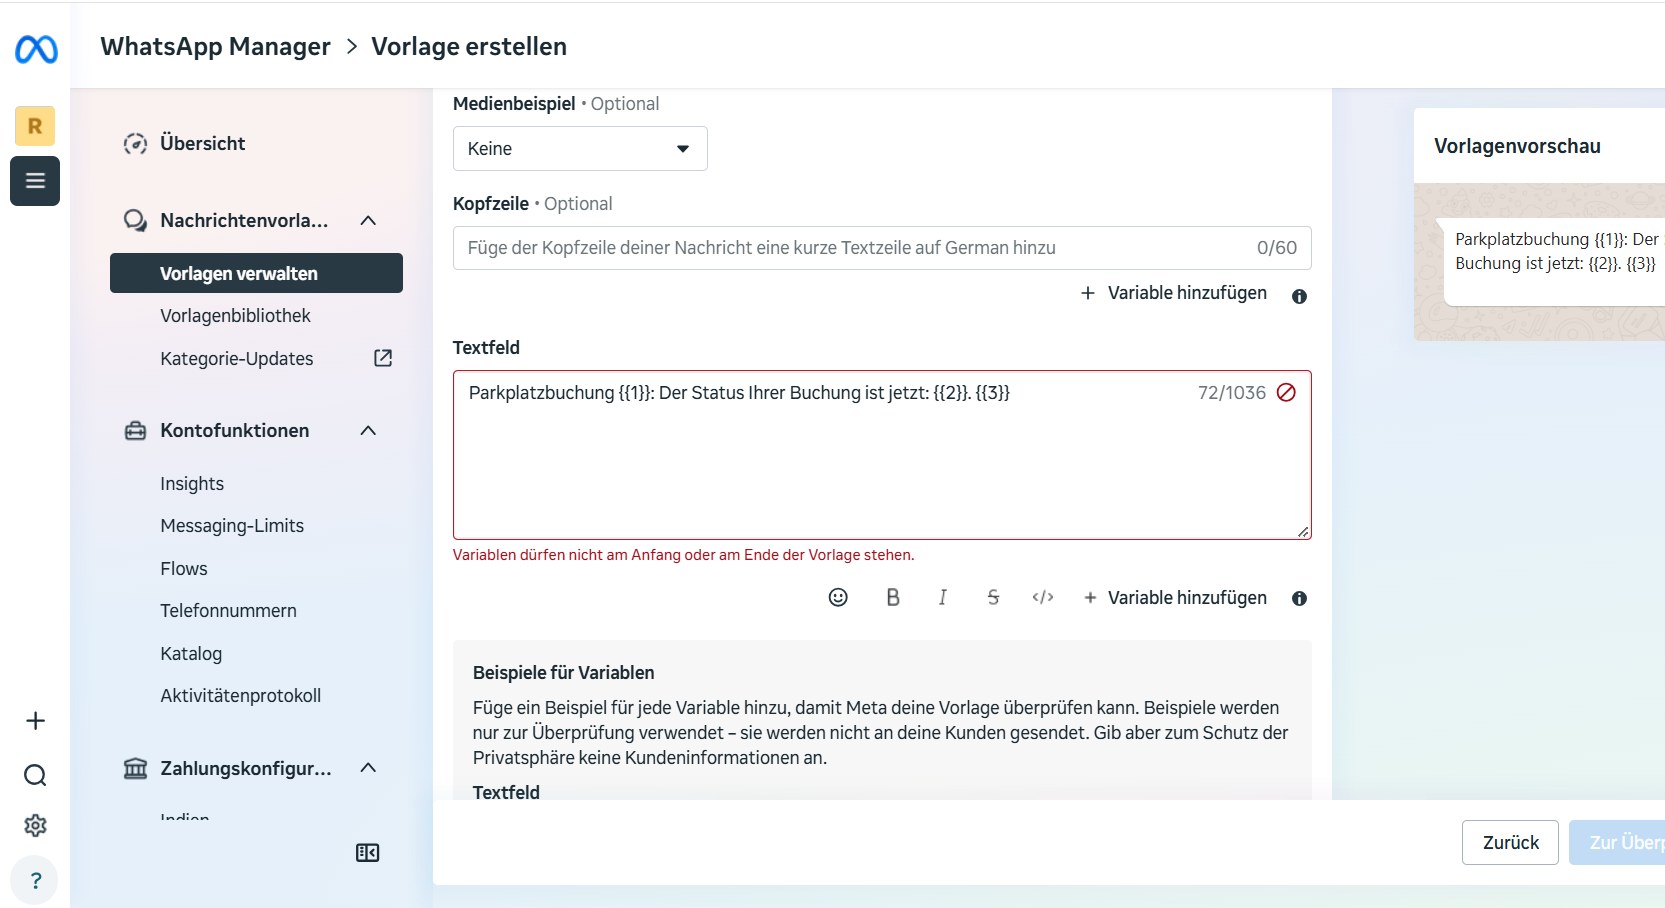1665x908 pixels.
Task: Open Kategorie-Updates in sidebar
Action: click(236, 358)
